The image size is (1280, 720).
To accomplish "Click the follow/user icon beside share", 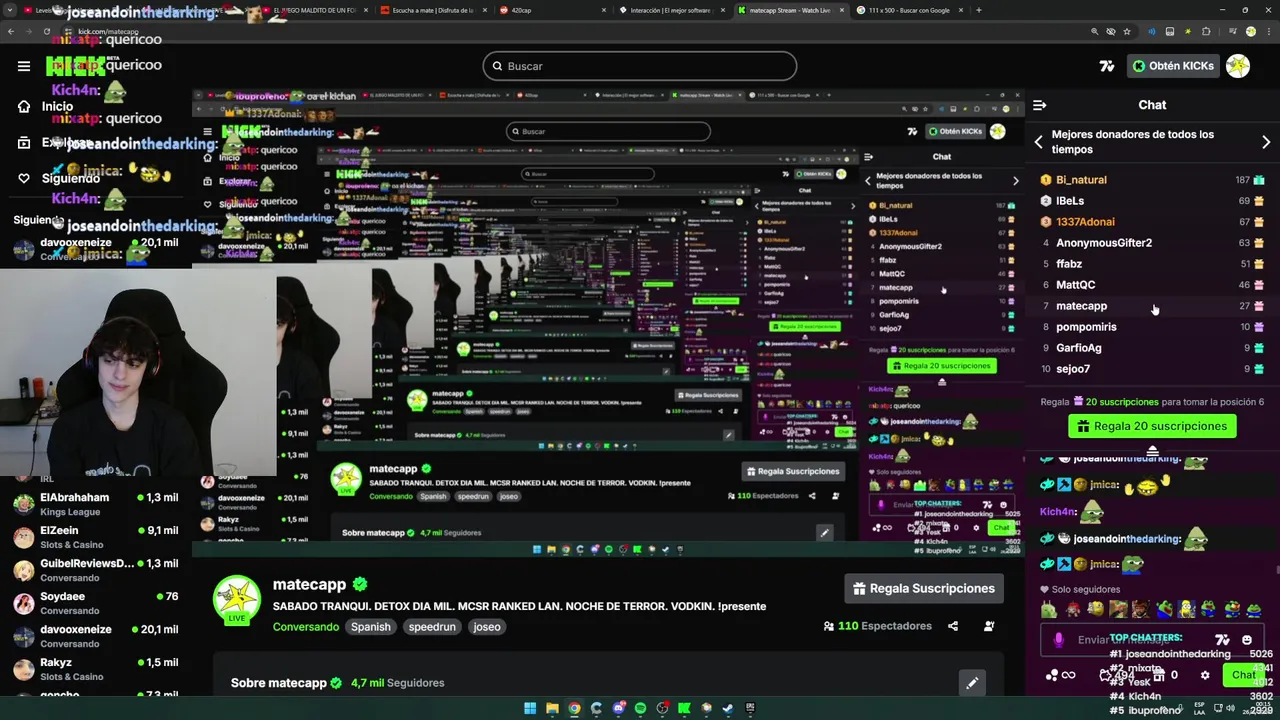I will [x=989, y=626].
